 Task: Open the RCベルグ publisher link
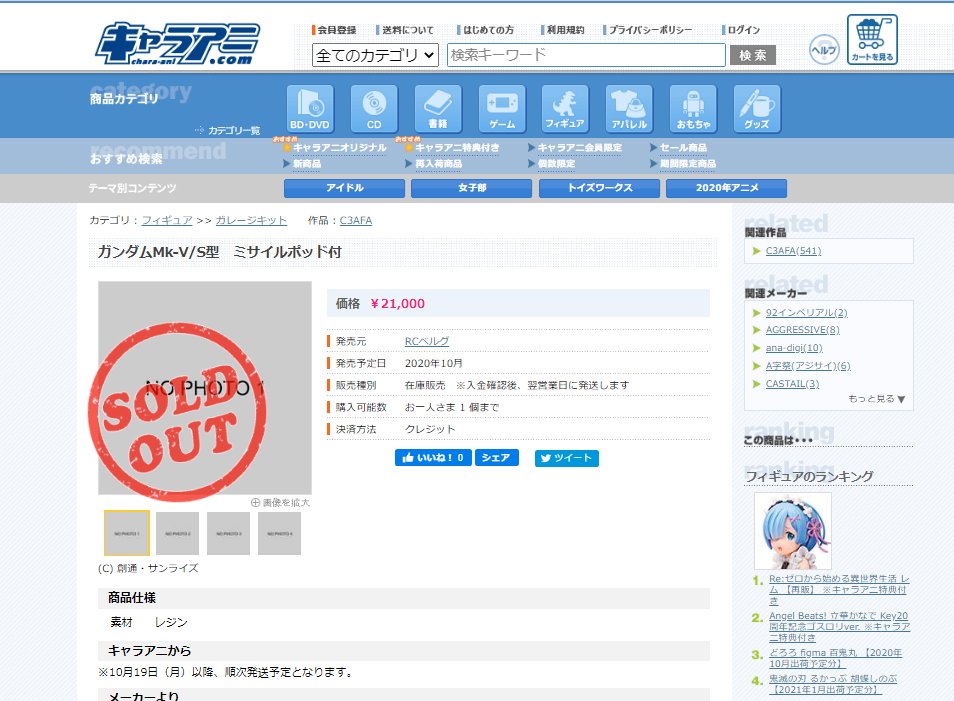[x=427, y=341]
